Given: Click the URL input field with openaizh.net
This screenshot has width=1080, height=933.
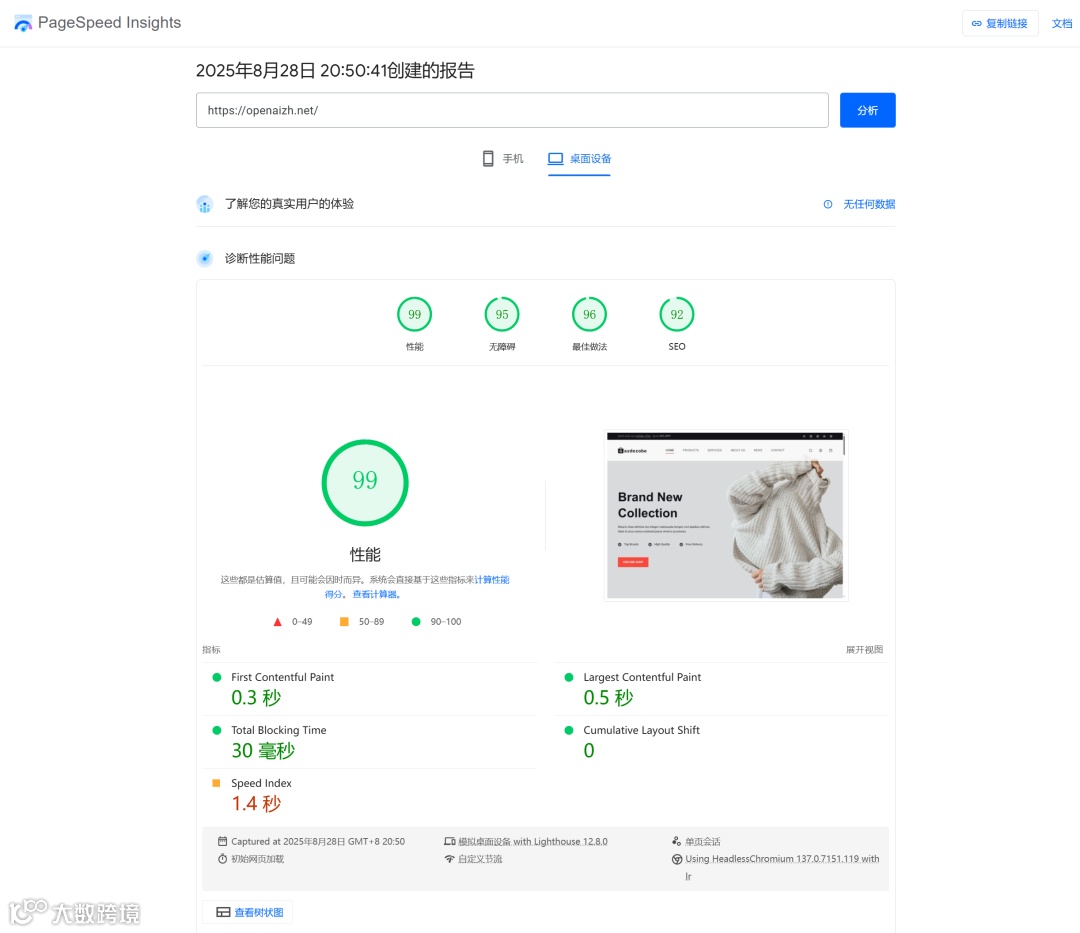Looking at the screenshot, I should 512,110.
